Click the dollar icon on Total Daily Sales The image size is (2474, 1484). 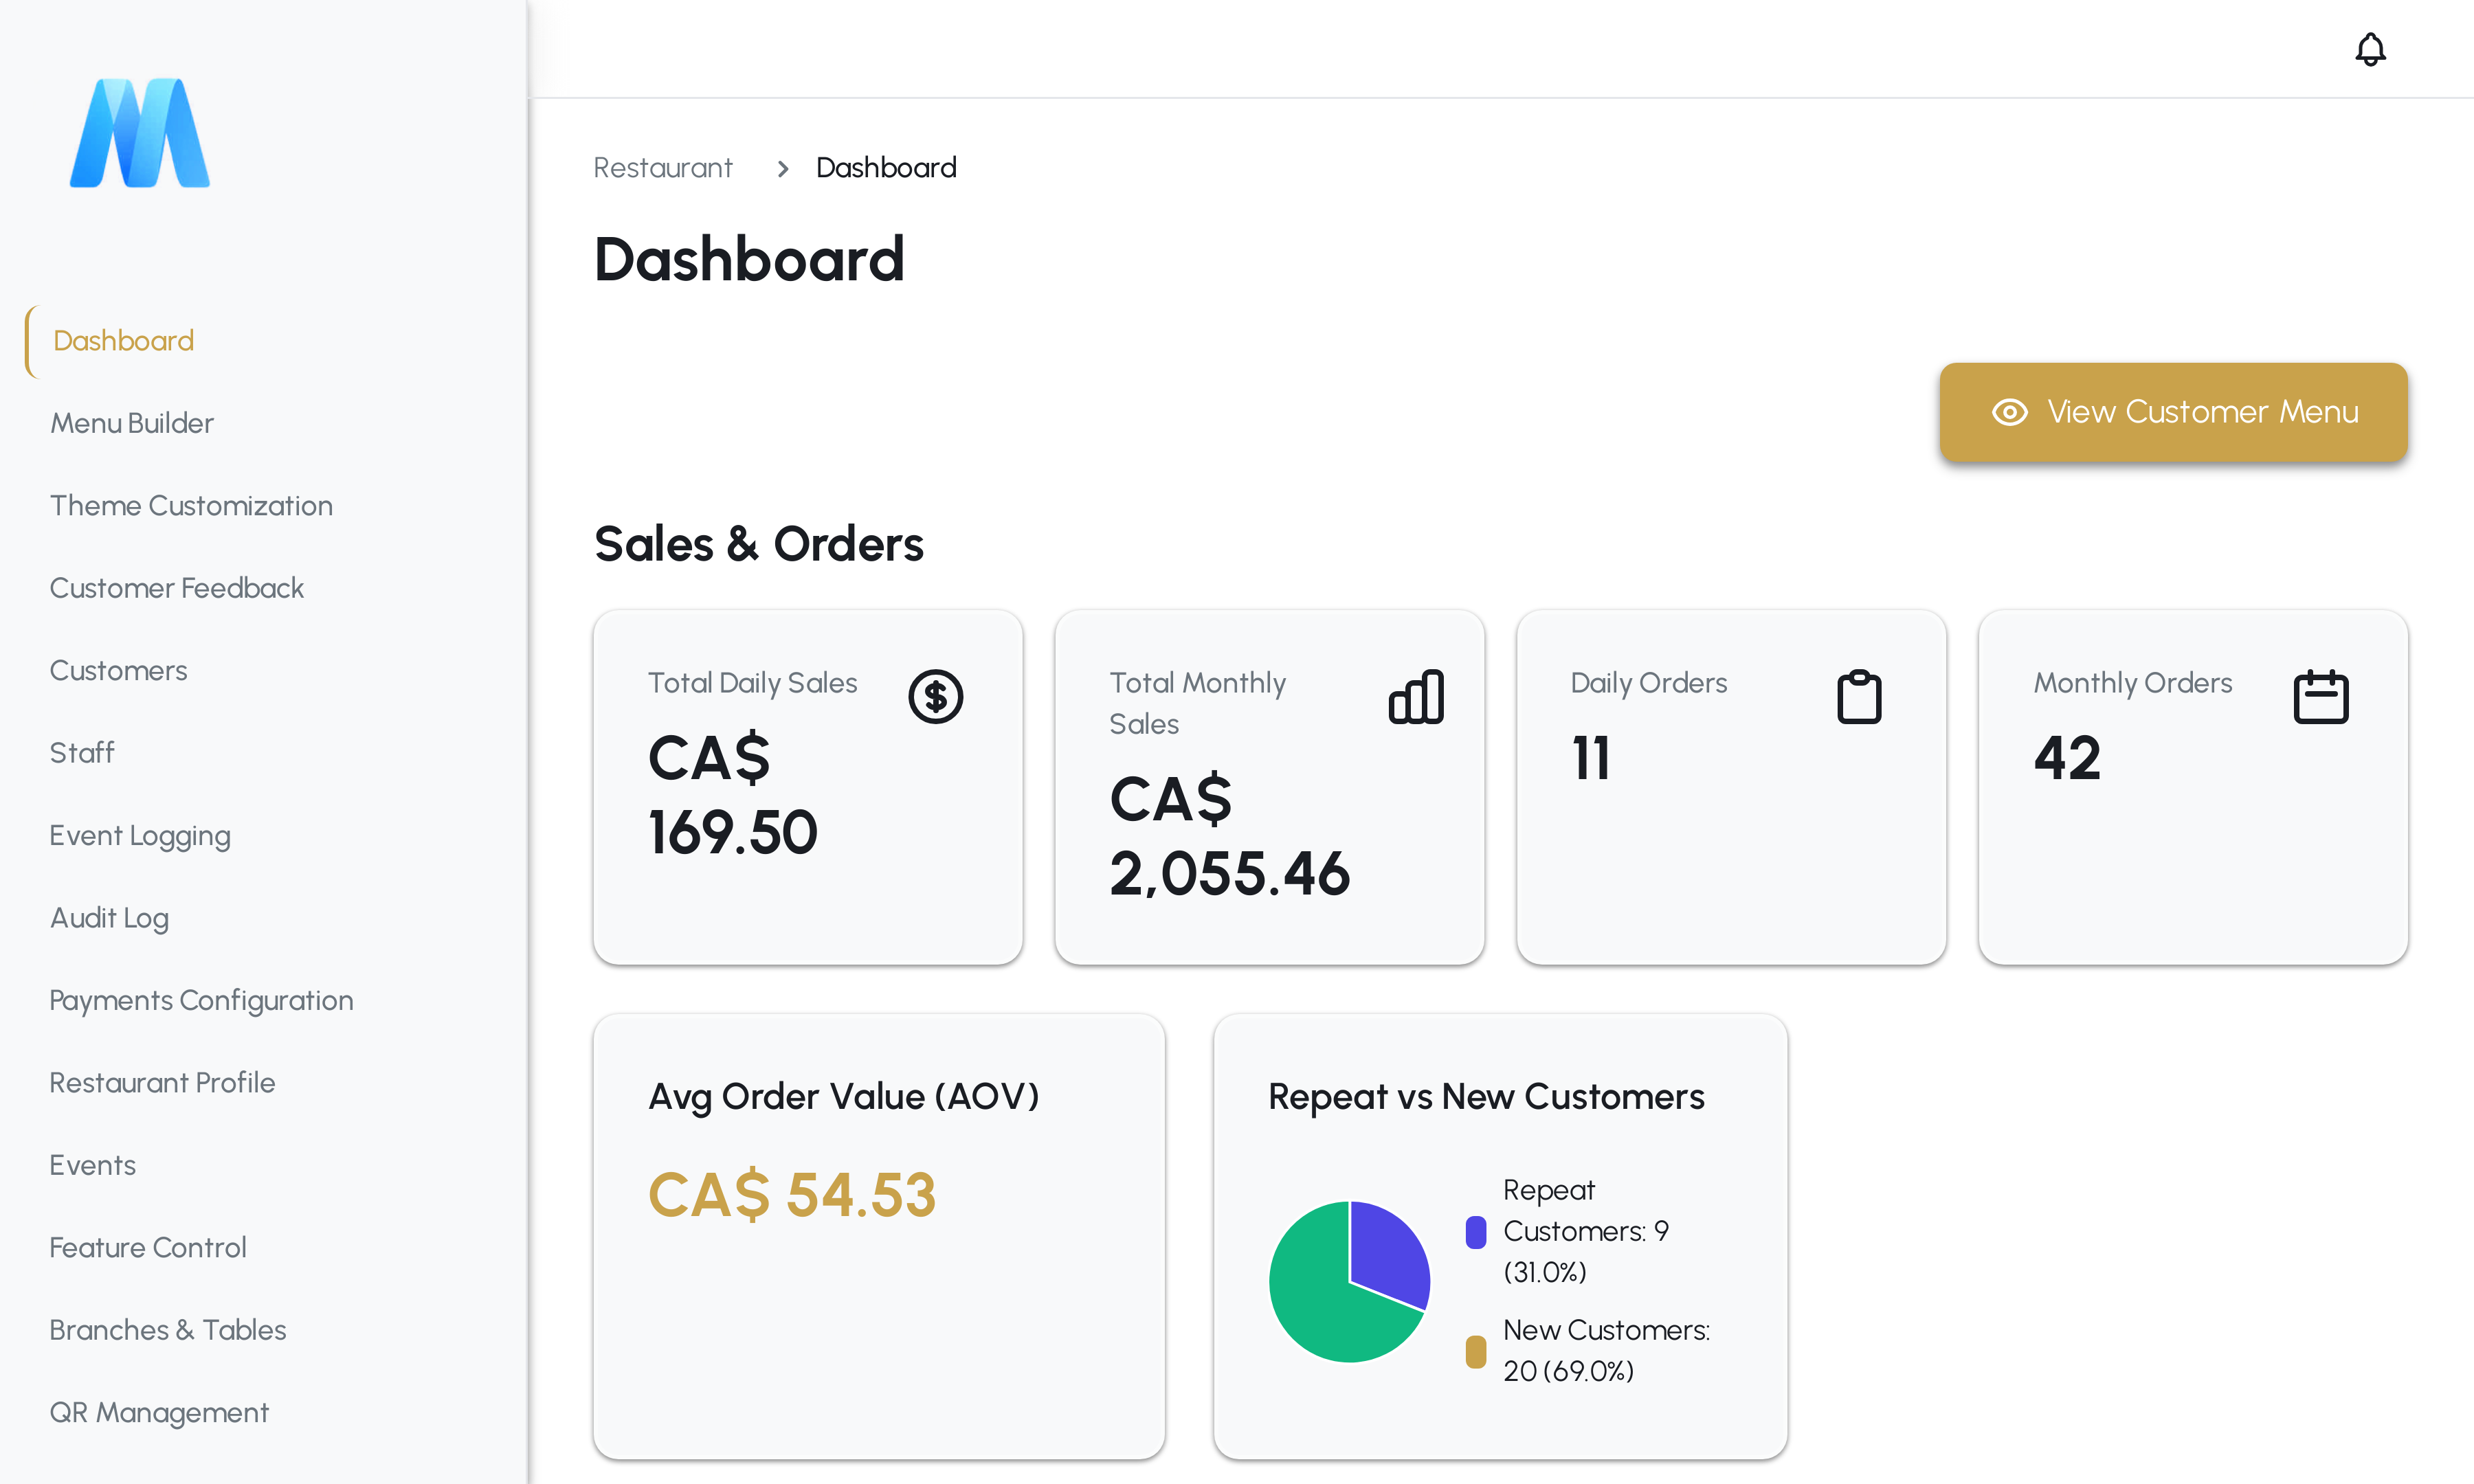pyautogui.click(x=935, y=696)
